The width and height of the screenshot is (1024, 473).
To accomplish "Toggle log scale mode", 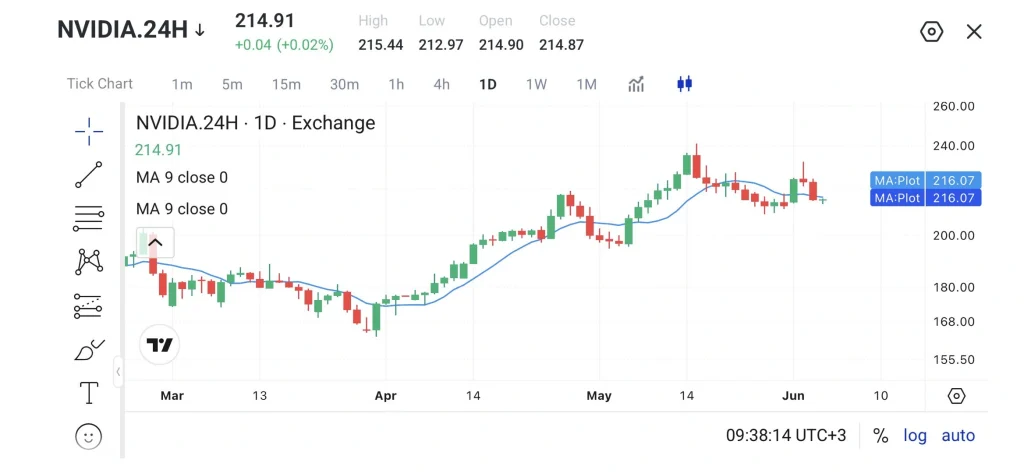I will [915, 436].
